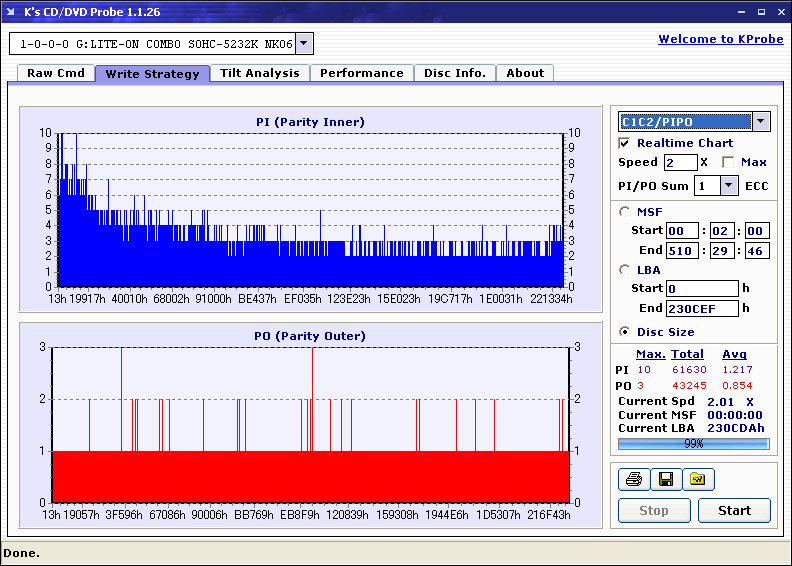
Task: Expand the C1C2/PIPO test type dropdown
Action: pyautogui.click(x=760, y=121)
